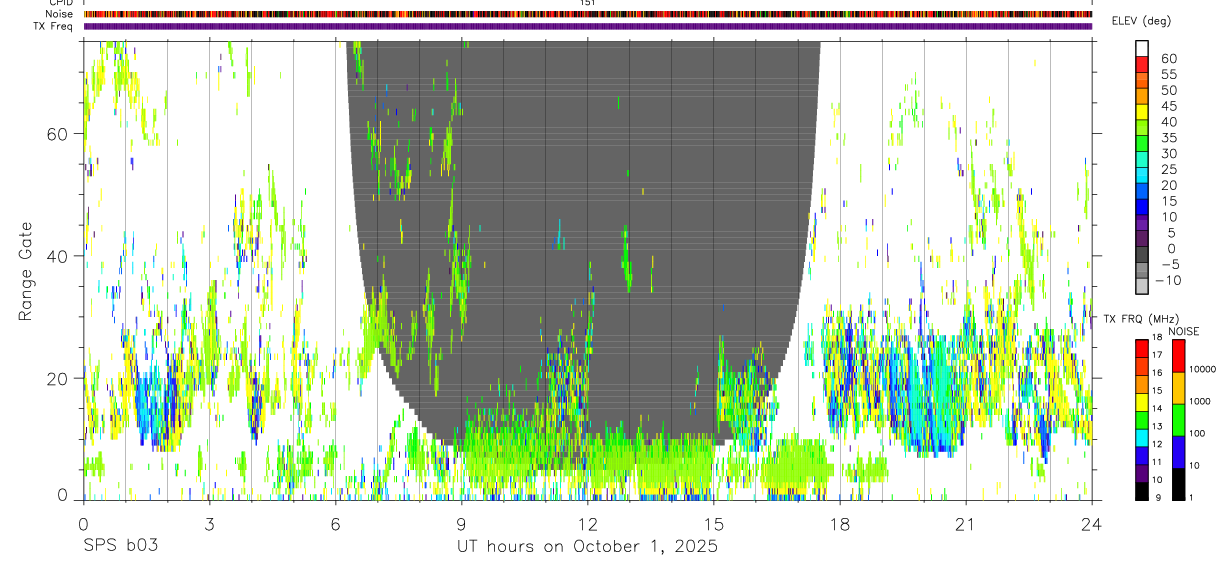Click the "18" label atop the TX FRQ scale
1228x567 pixels.
click(x=1156, y=339)
